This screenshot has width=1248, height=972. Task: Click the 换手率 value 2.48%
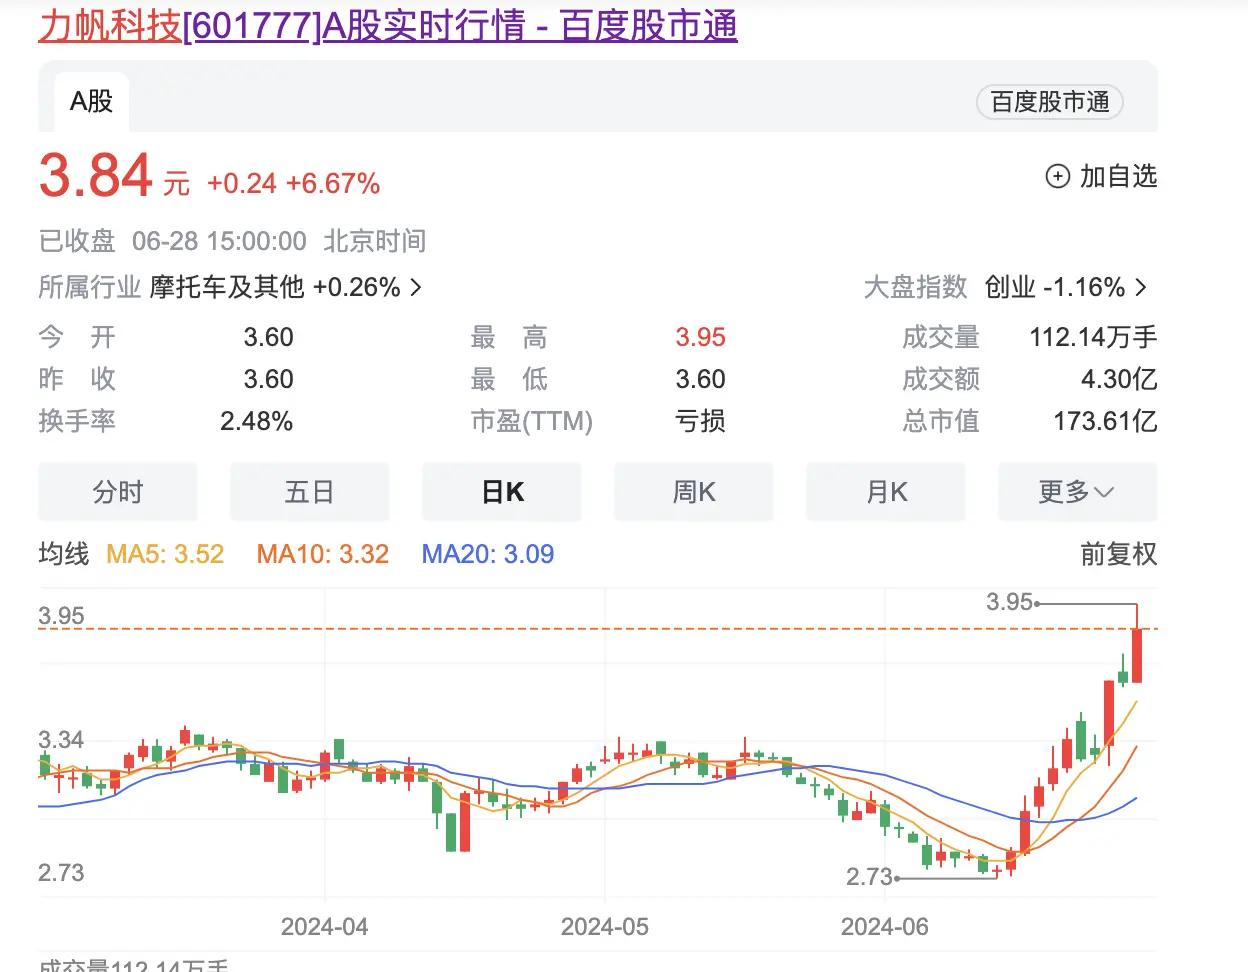pyautogui.click(x=257, y=422)
